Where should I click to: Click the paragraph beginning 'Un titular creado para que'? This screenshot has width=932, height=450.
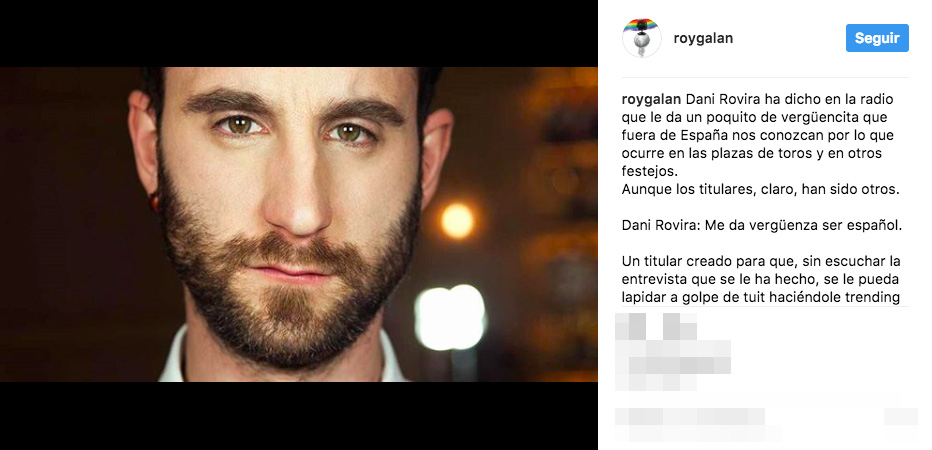(761, 279)
